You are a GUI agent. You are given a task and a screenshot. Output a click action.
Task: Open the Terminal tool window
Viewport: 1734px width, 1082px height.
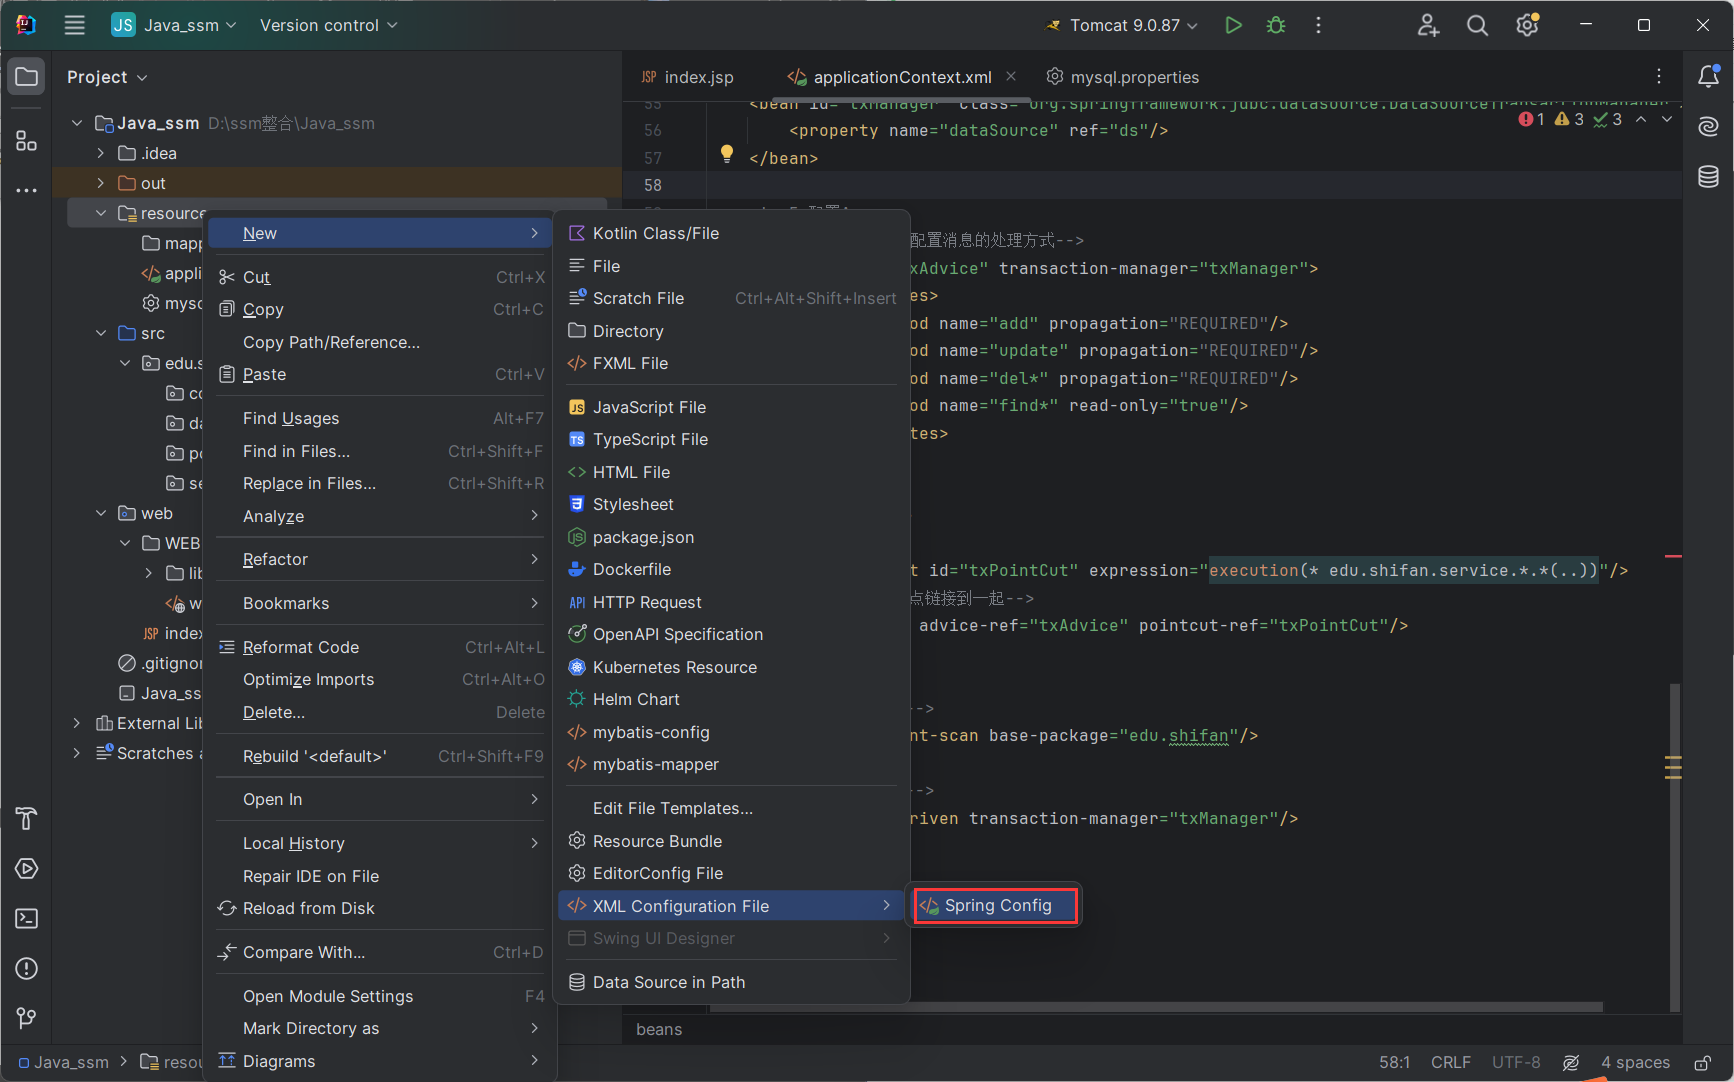point(27,918)
